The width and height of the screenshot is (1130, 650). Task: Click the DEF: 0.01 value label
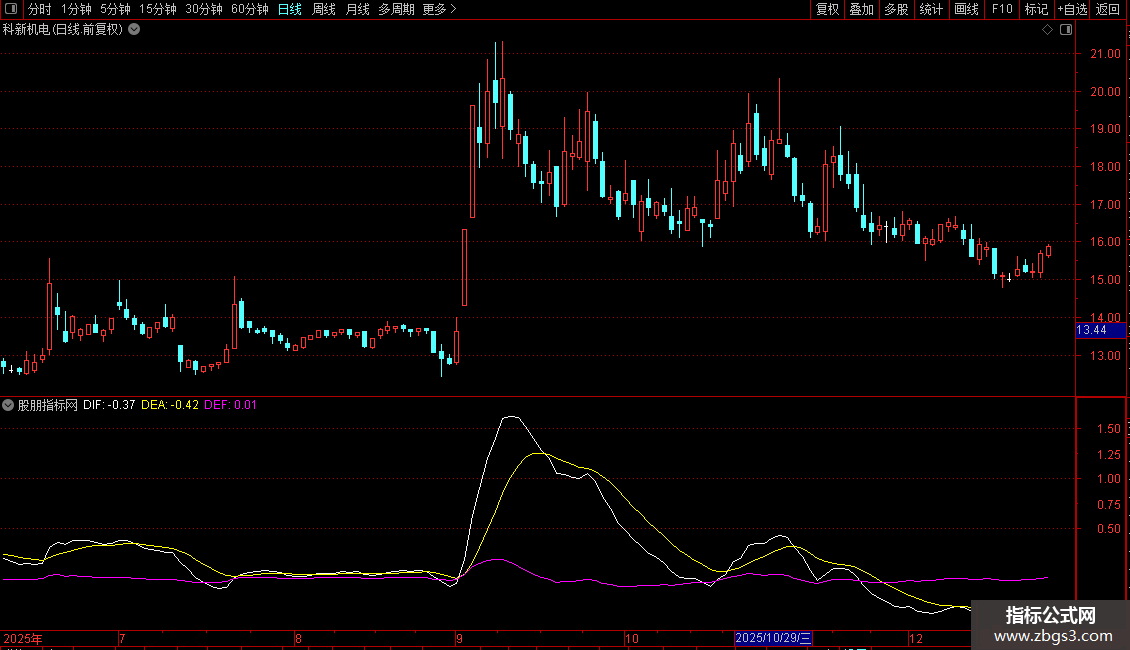pyautogui.click(x=230, y=405)
